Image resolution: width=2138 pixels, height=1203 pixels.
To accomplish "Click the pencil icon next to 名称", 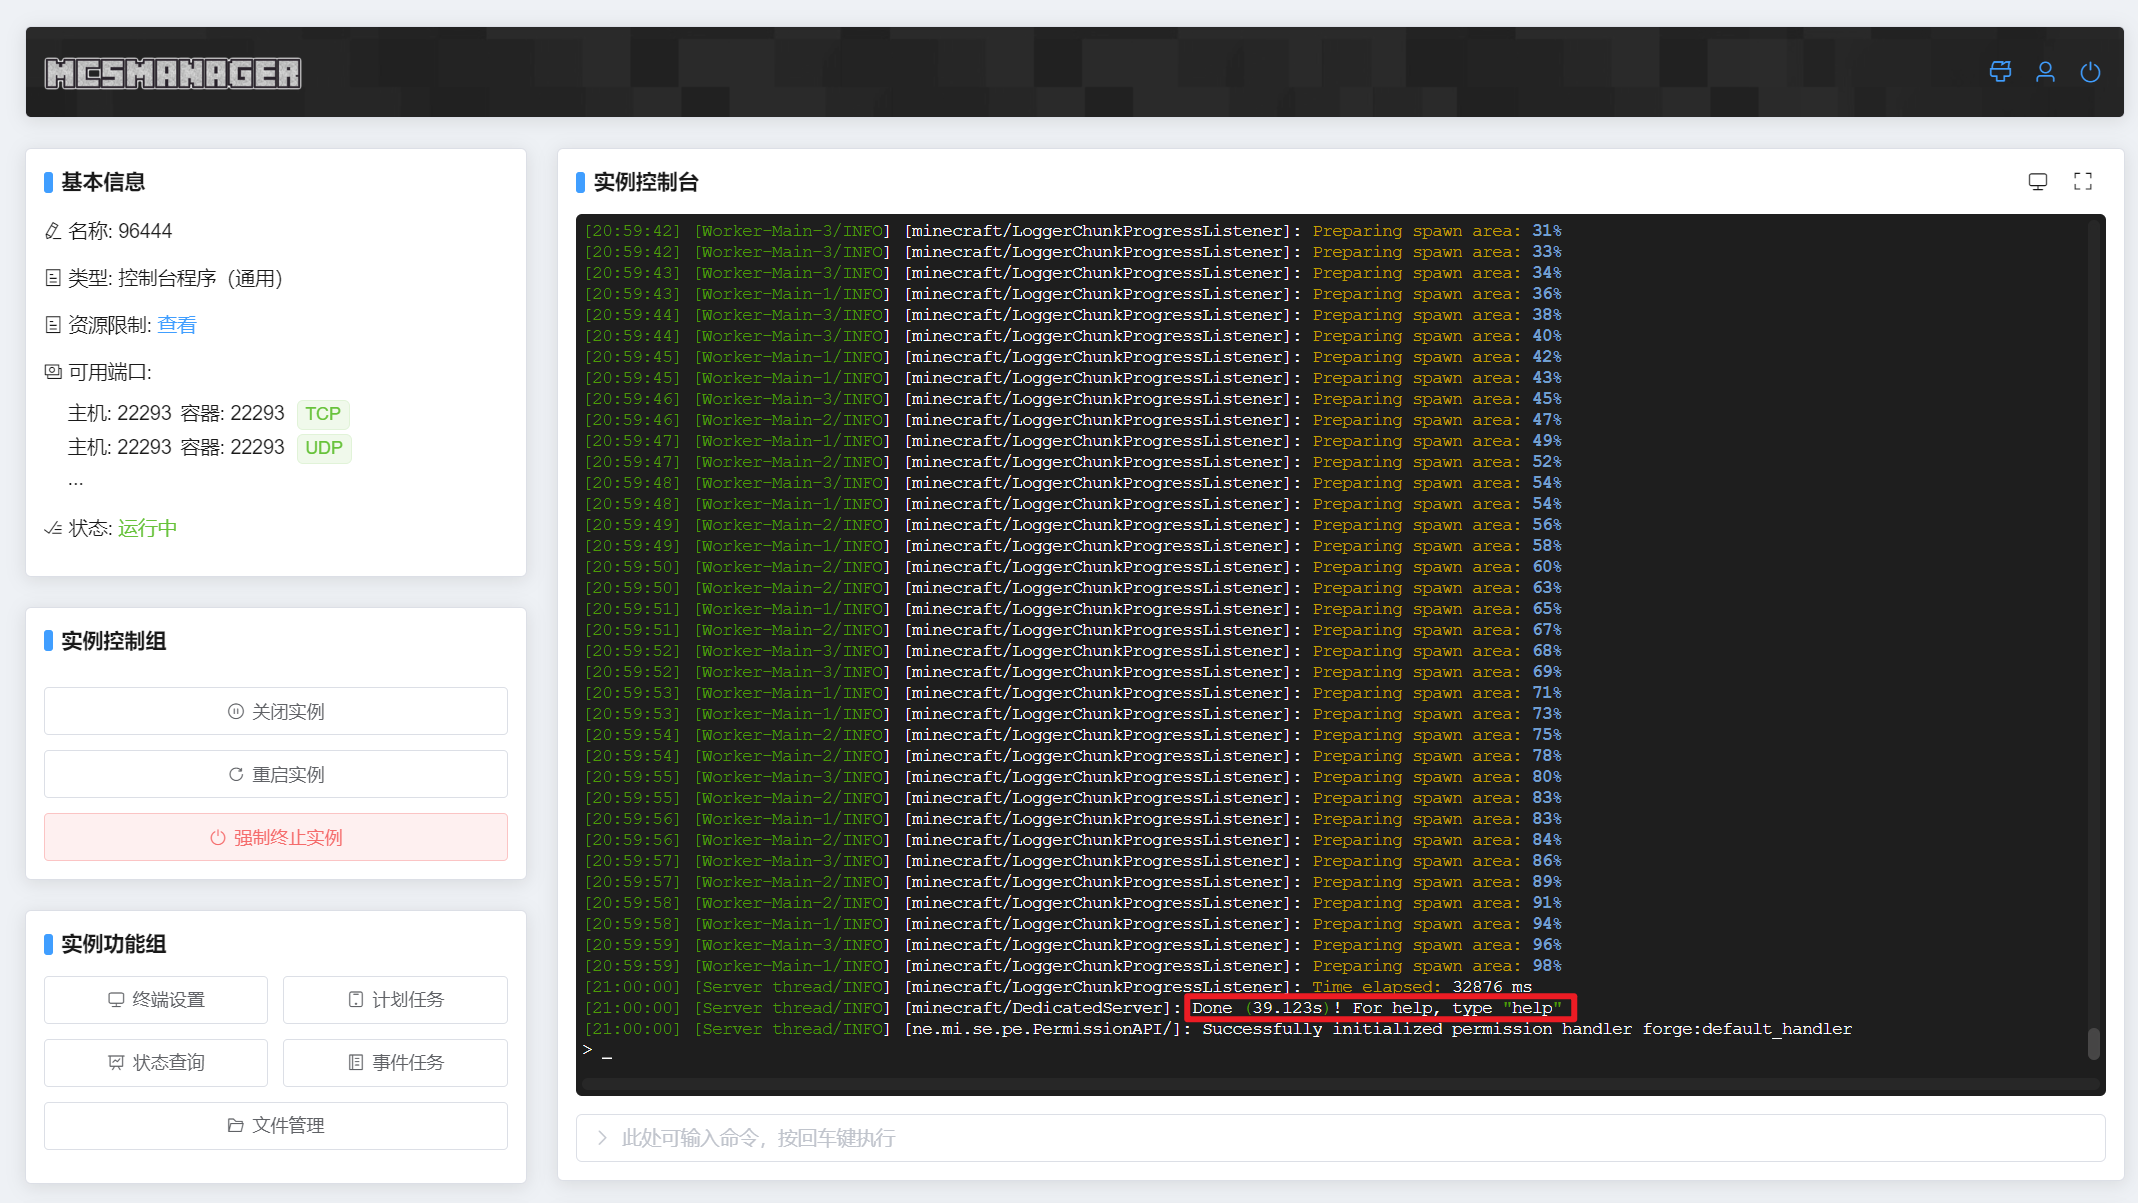I will (x=53, y=231).
